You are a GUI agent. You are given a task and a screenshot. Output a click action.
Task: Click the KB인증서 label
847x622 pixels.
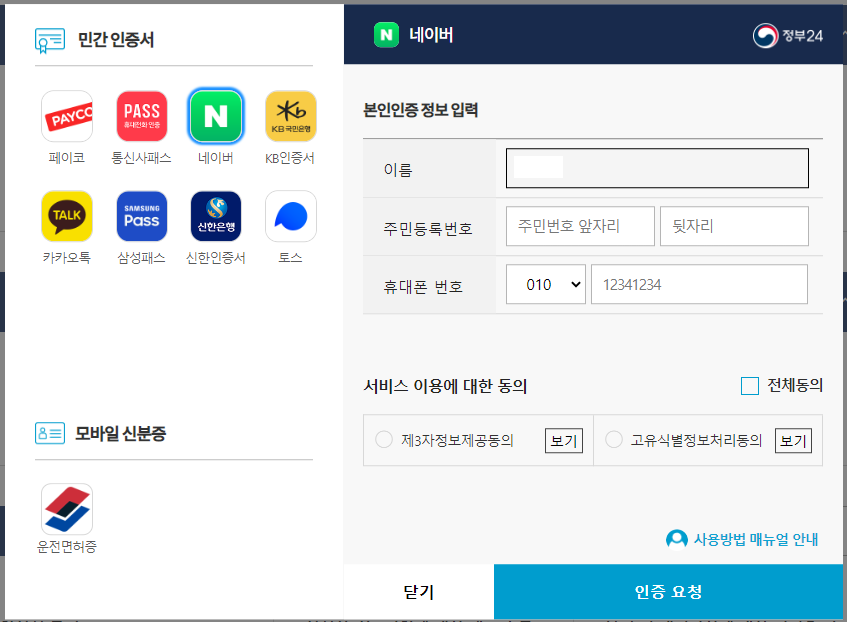tap(290, 158)
